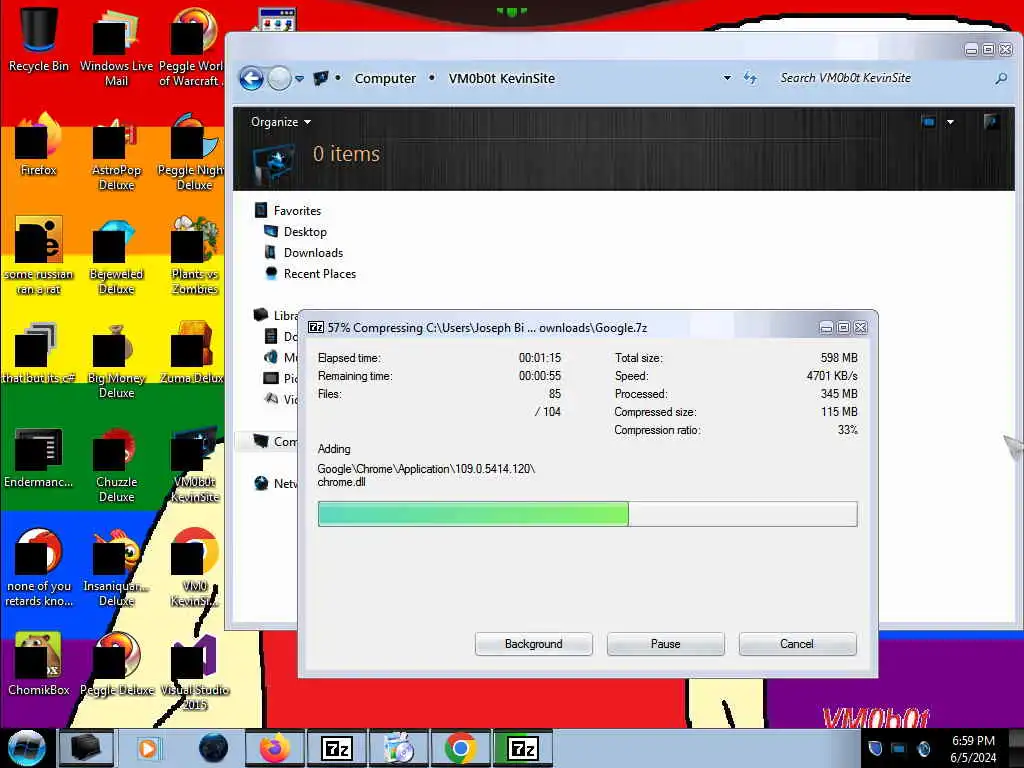Viewport: 1024px width, 768px height.
Task: Select Insaniquarium Deluxe desktop icon
Action: 116,568
